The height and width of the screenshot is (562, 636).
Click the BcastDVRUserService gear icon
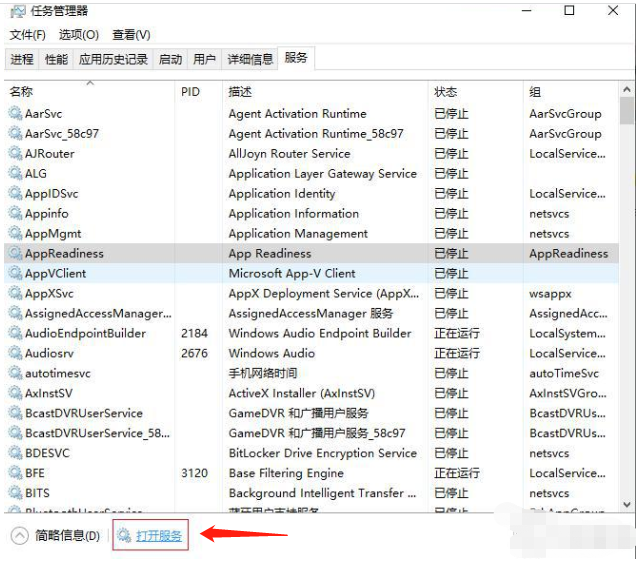[x=15, y=413]
